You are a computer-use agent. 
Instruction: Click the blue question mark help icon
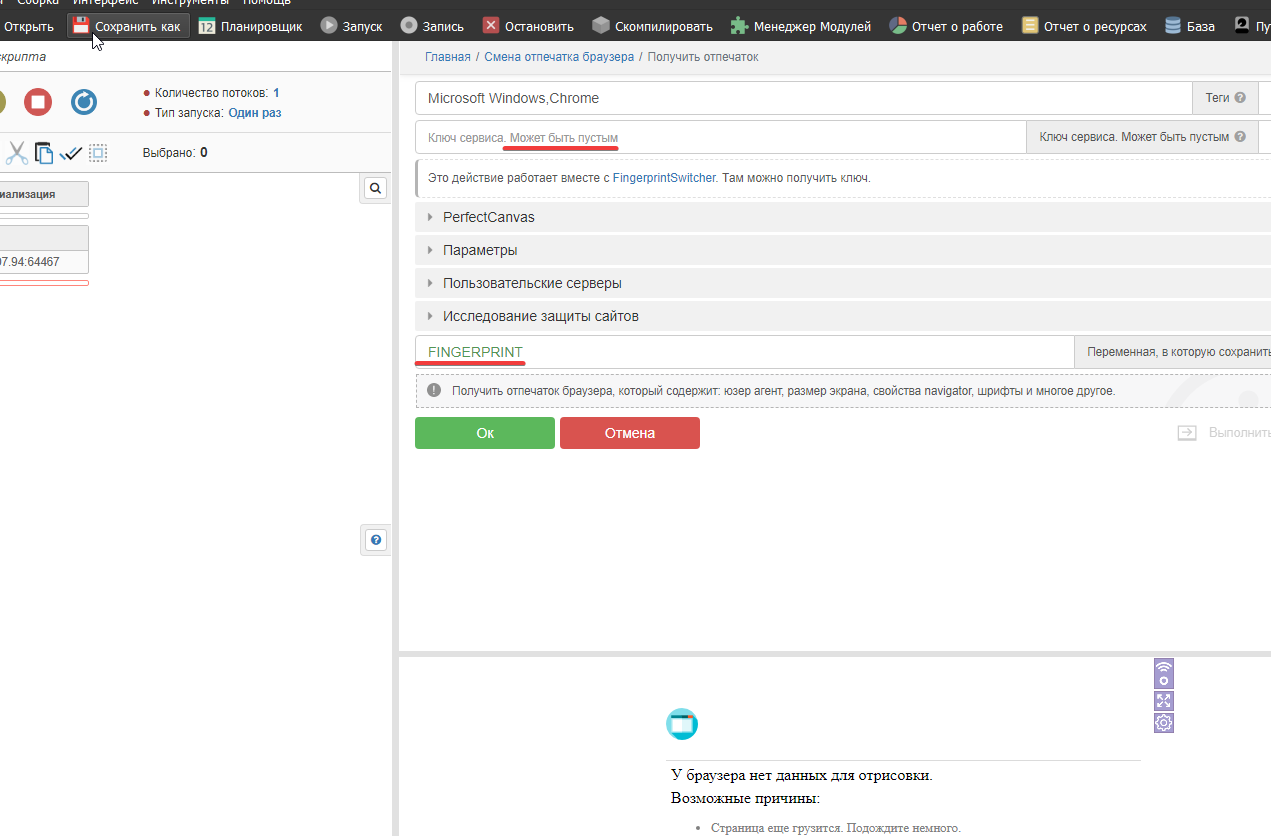tap(375, 540)
